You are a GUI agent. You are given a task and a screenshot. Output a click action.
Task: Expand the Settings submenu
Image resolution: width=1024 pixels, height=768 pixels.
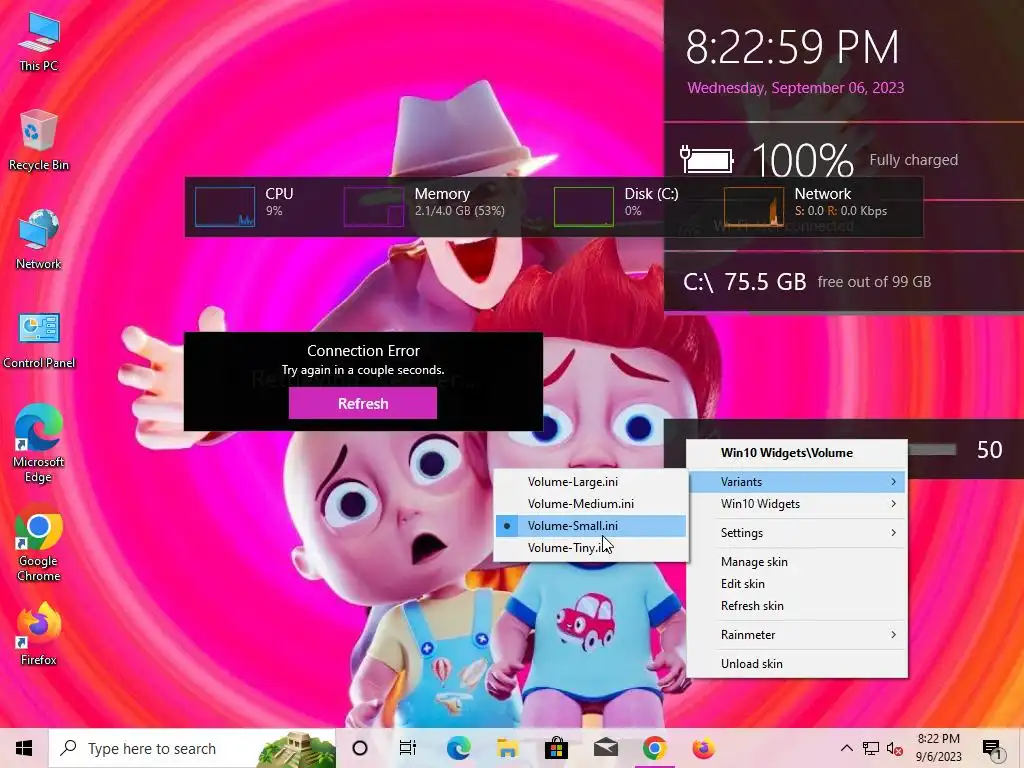(797, 533)
